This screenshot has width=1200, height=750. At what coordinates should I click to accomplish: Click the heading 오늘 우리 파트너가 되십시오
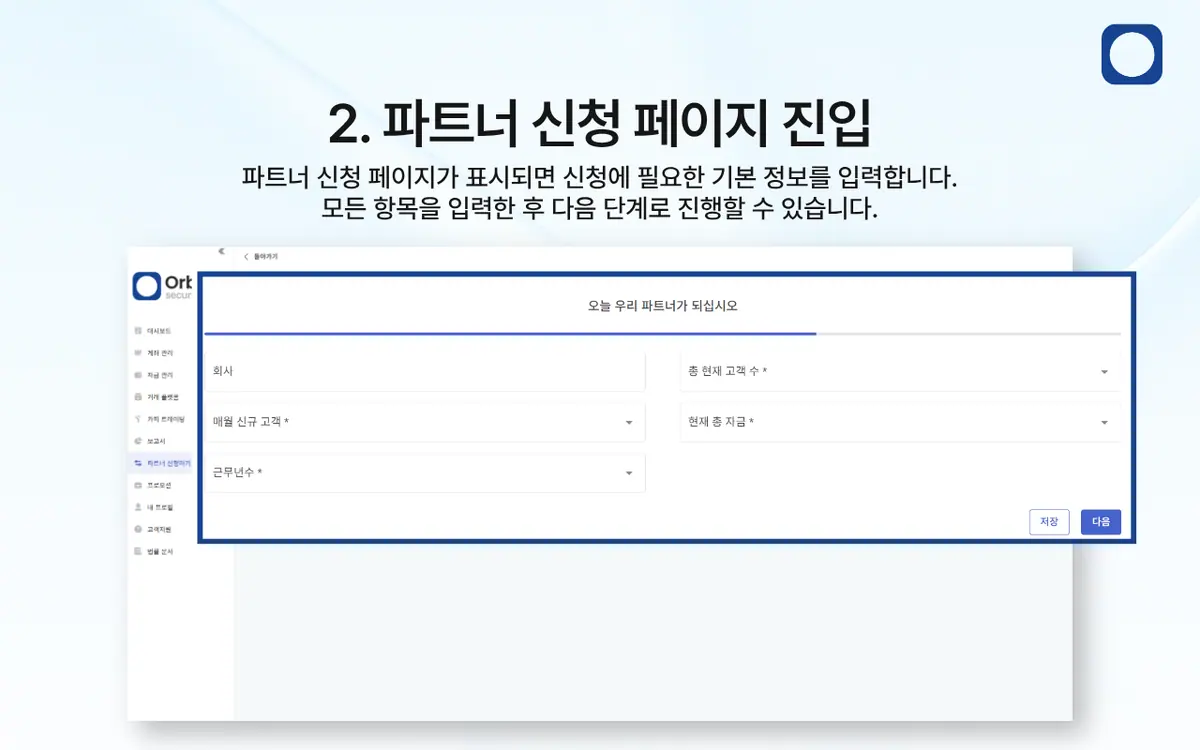(x=663, y=306)
